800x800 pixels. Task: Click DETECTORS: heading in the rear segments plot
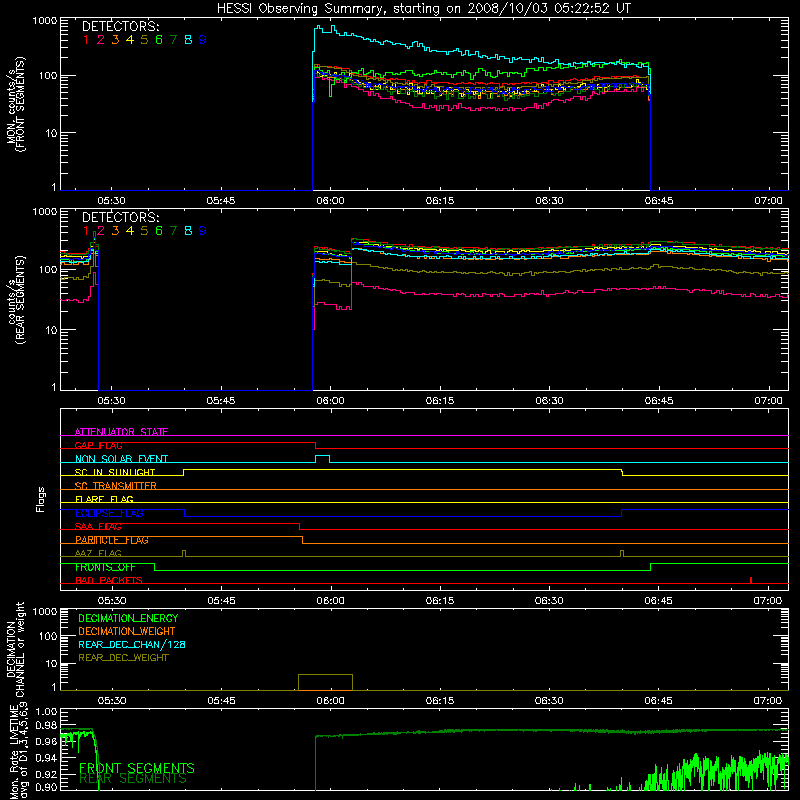pyautogui.click(x=120, y=218)
